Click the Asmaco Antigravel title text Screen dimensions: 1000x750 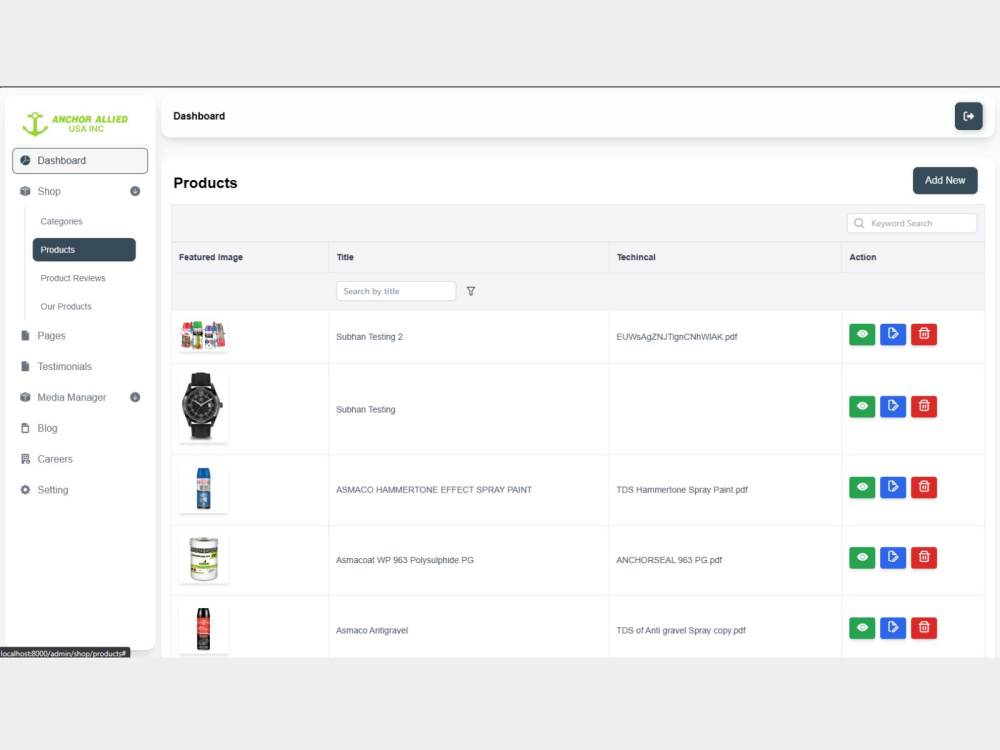(x=372, y=630)
